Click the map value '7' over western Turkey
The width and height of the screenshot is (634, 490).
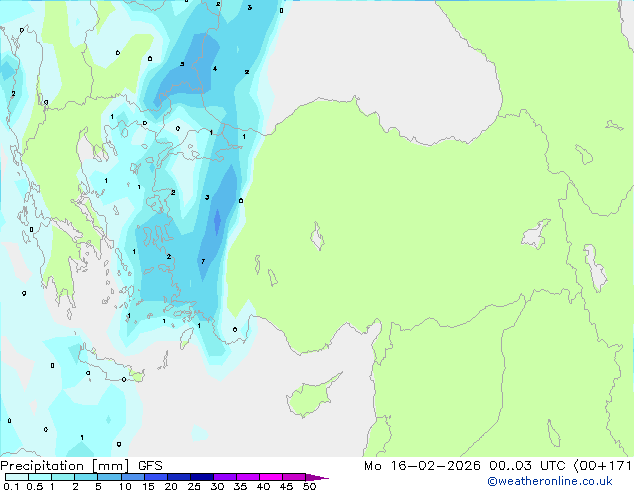click(x=203, y=262)
